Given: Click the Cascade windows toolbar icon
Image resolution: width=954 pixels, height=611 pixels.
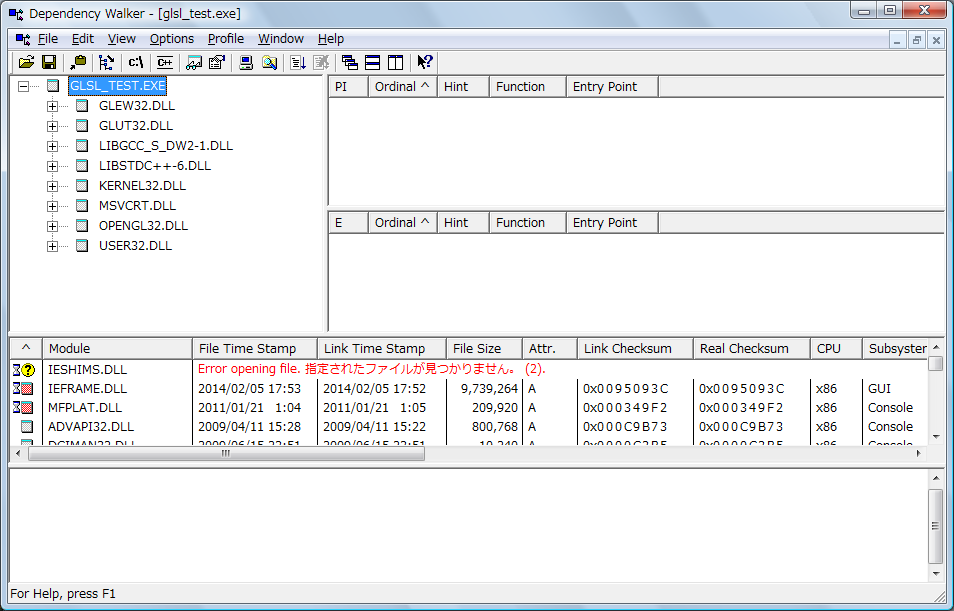Looking at the screenshot, I should 350,62.
